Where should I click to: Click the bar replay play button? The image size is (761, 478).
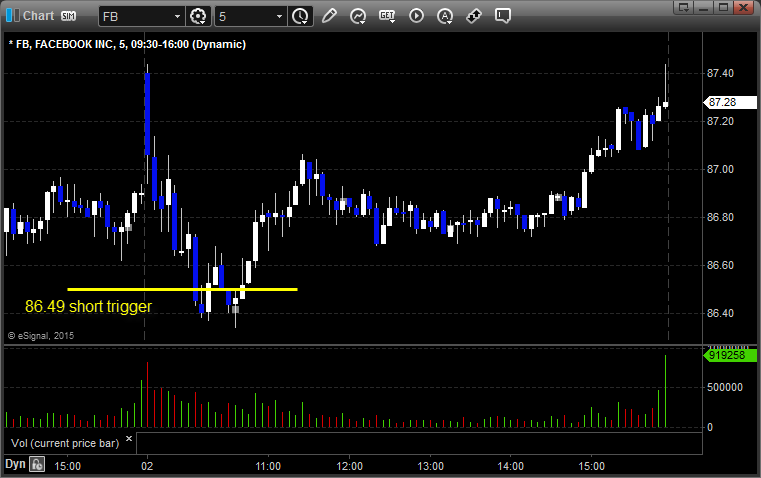point(416,16)
